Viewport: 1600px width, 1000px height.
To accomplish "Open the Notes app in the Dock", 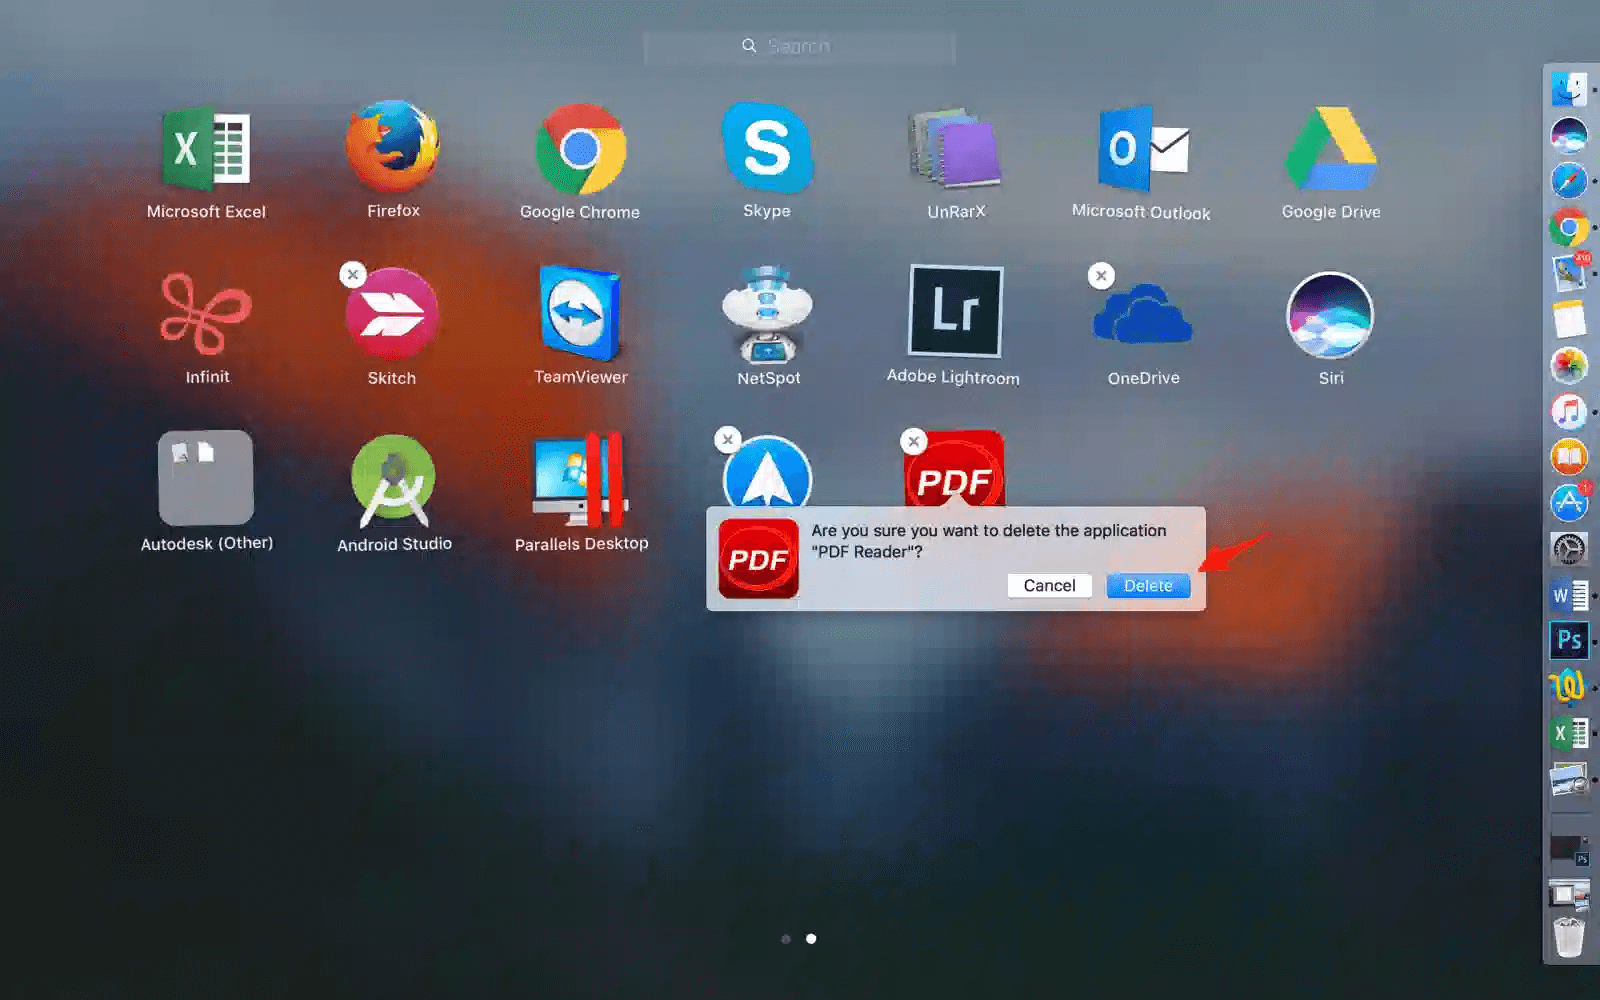I will [x=1569, y=319].
